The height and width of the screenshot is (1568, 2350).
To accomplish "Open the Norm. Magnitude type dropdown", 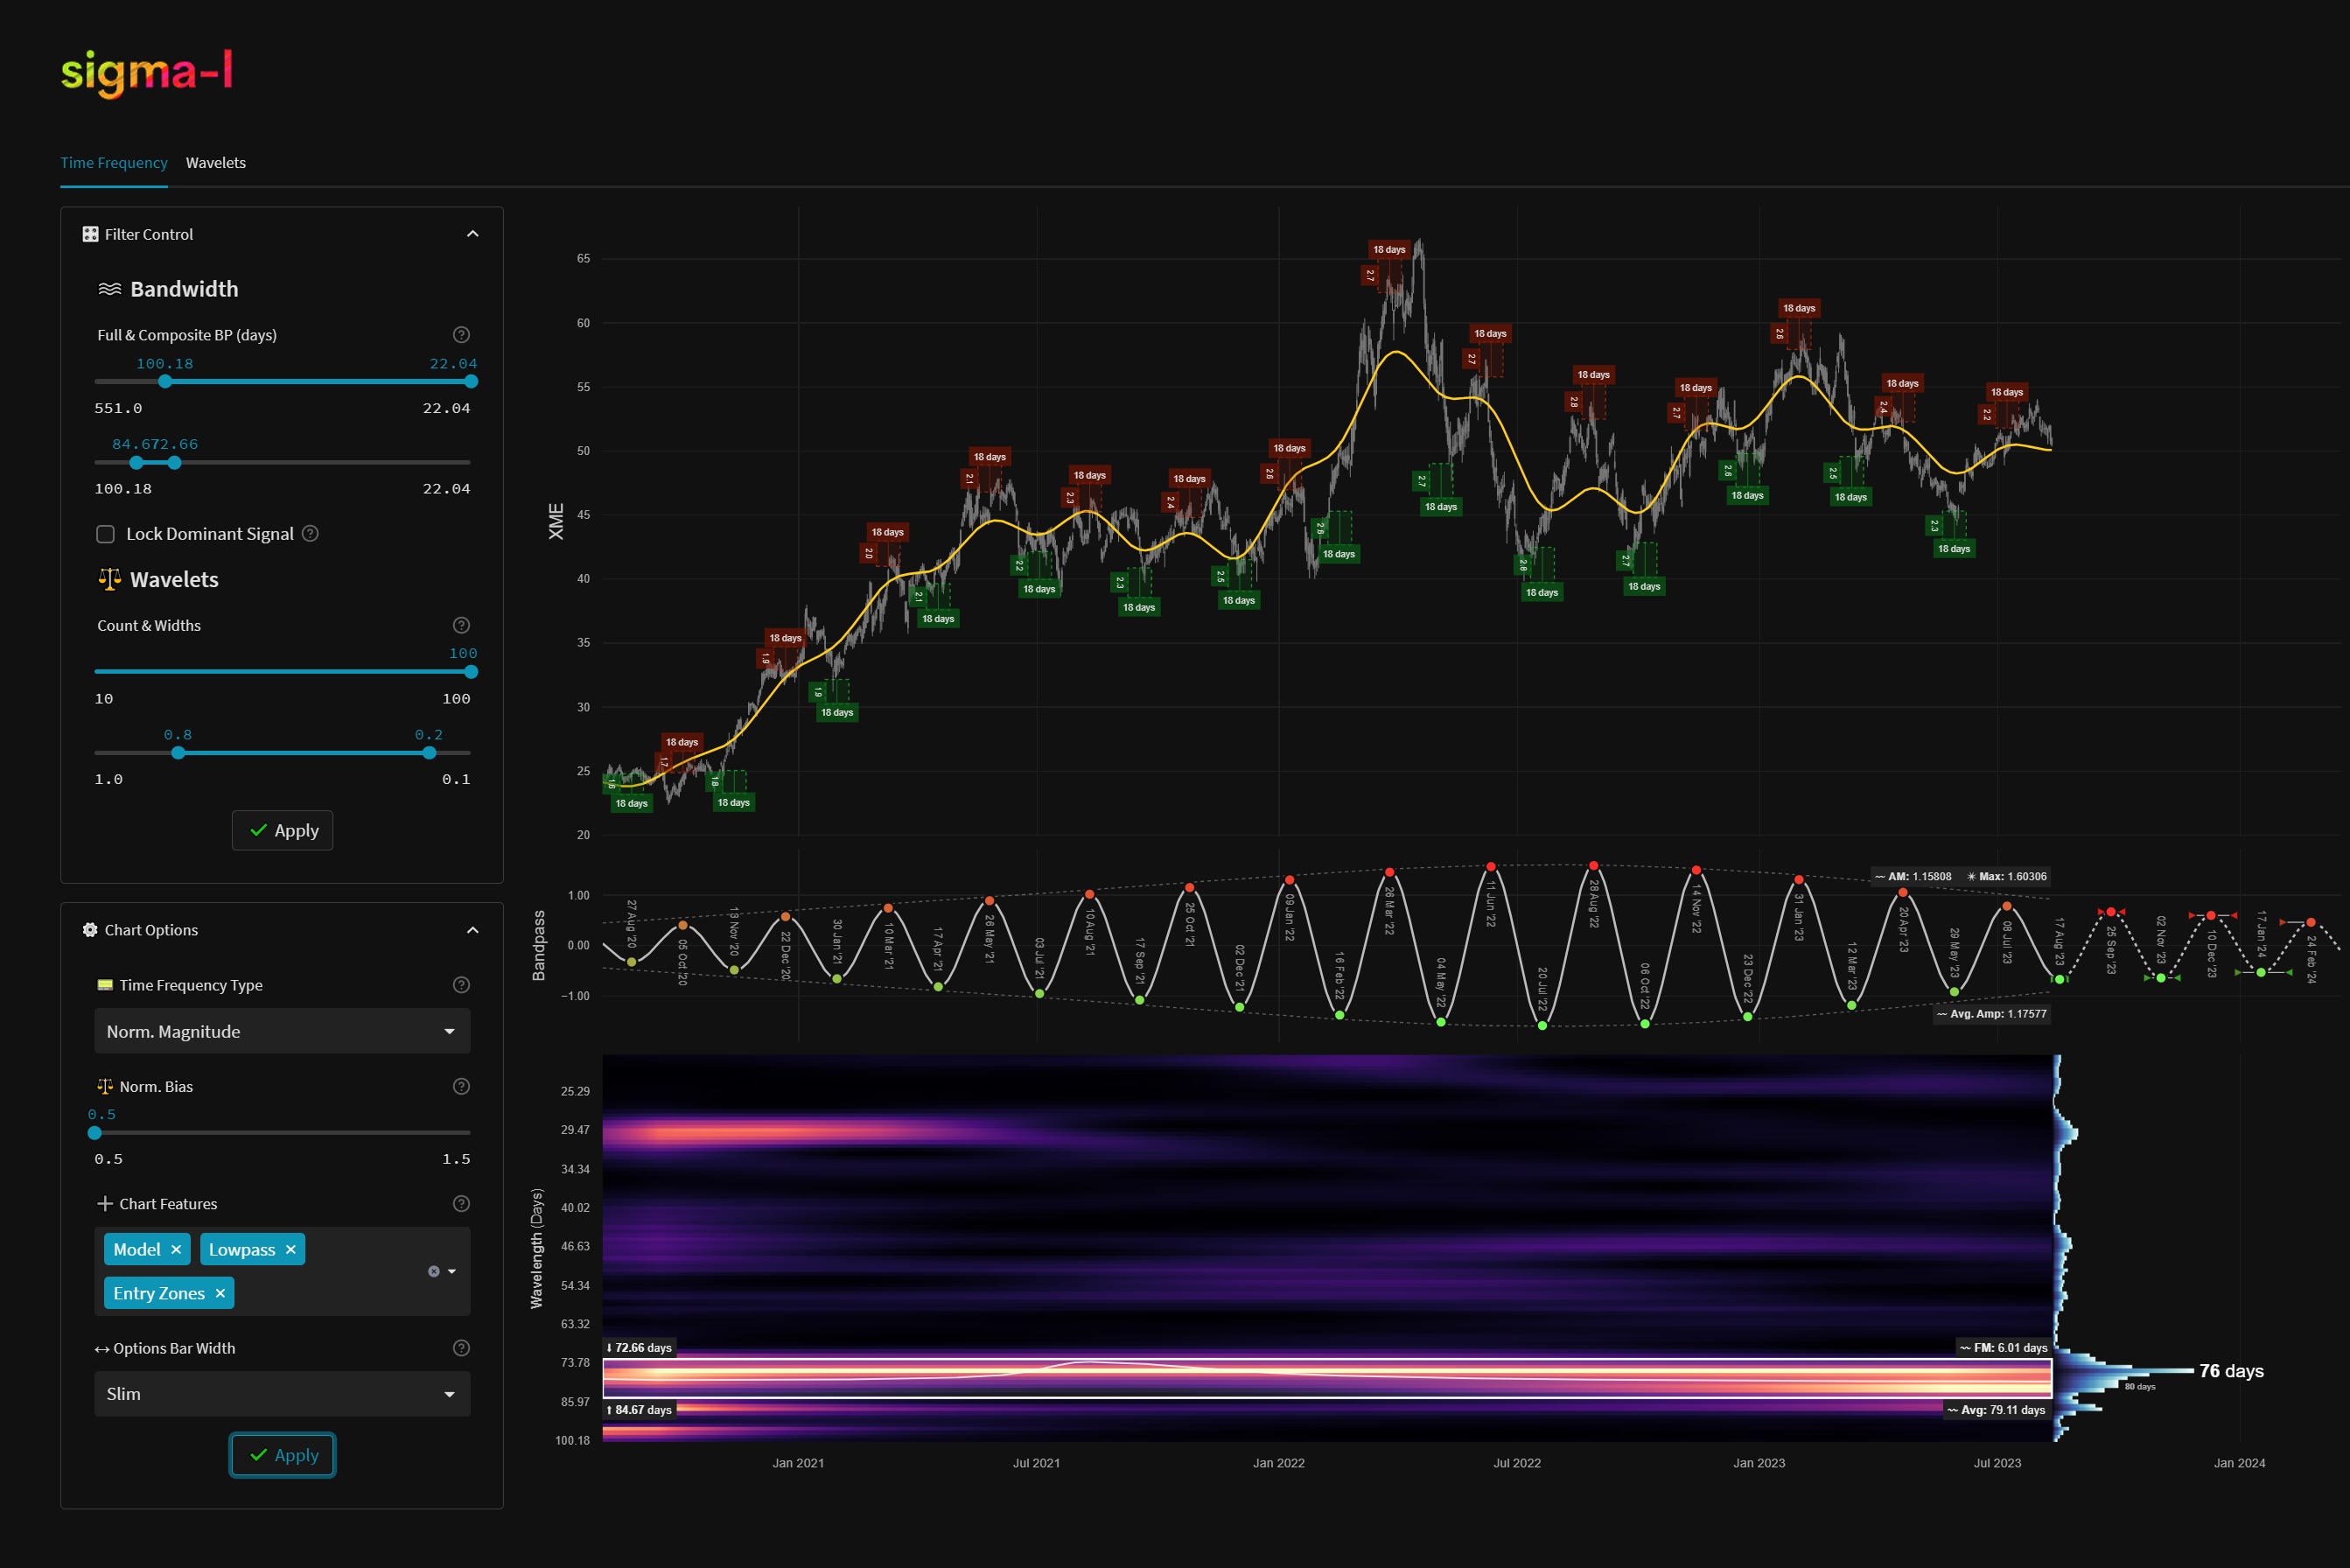I will 282,1031.
